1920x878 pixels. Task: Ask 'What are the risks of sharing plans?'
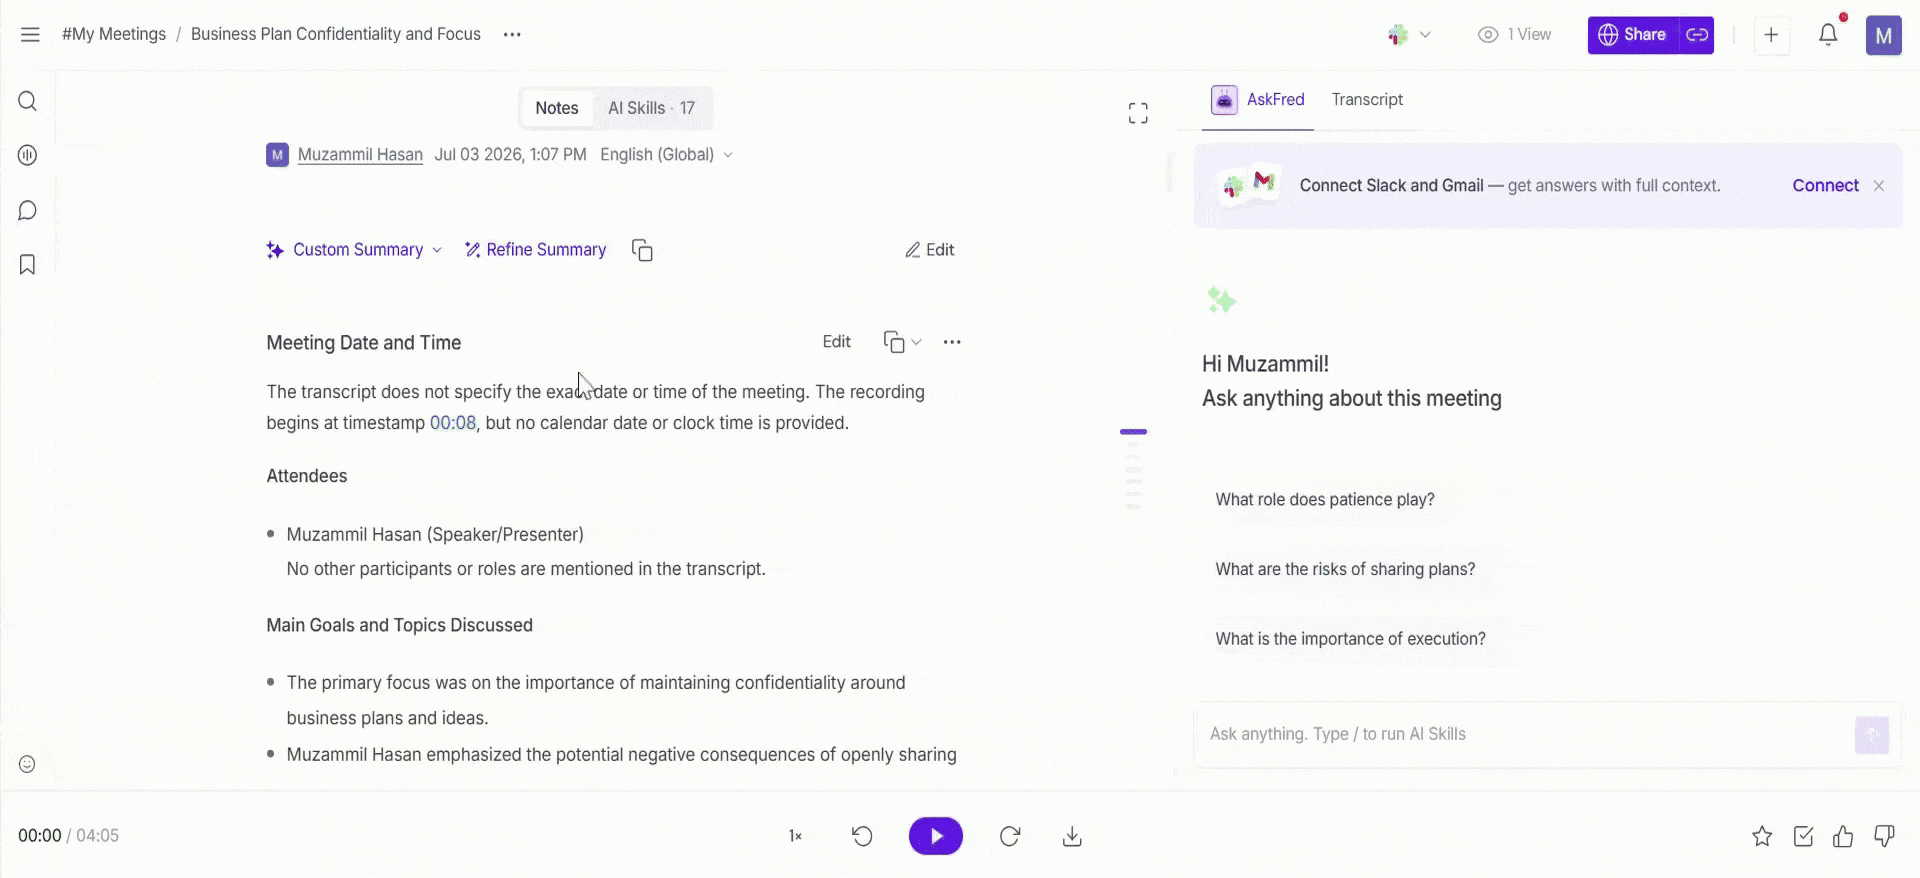coord(1345,570)
